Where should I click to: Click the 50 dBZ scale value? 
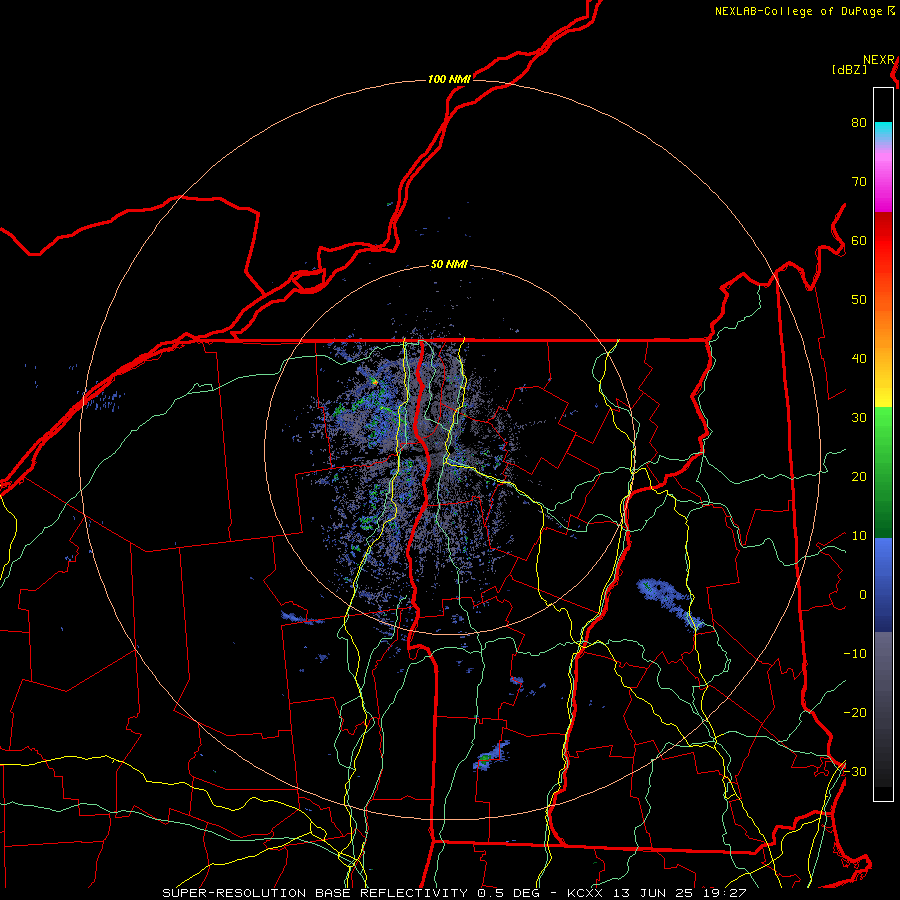tap(859, 300)
